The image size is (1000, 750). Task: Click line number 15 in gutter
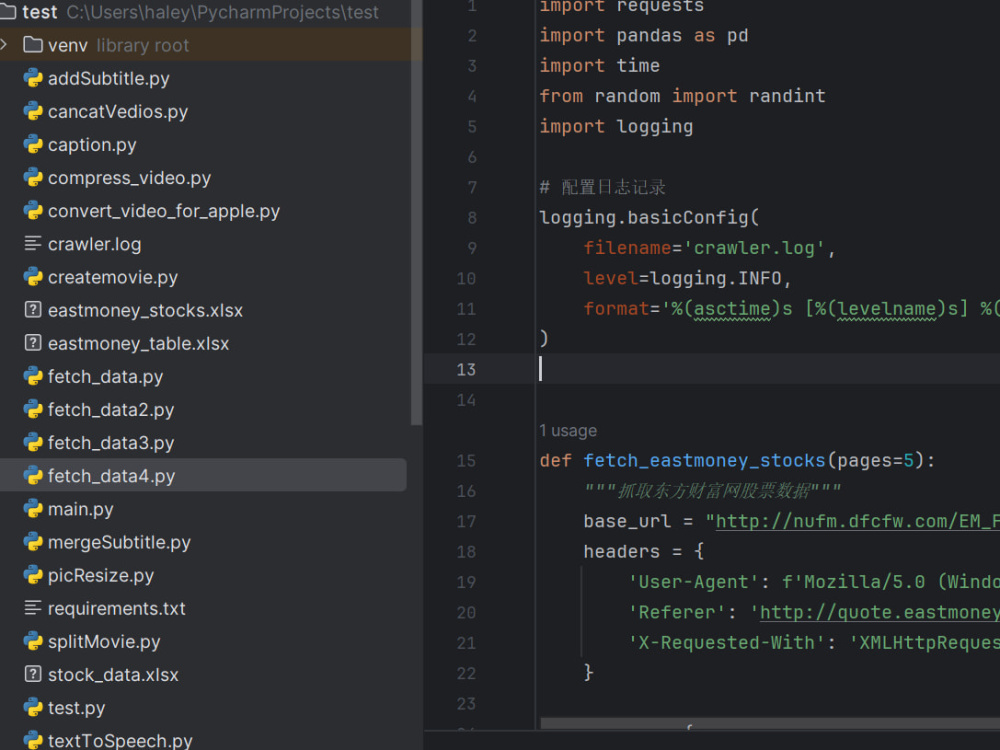466,460
